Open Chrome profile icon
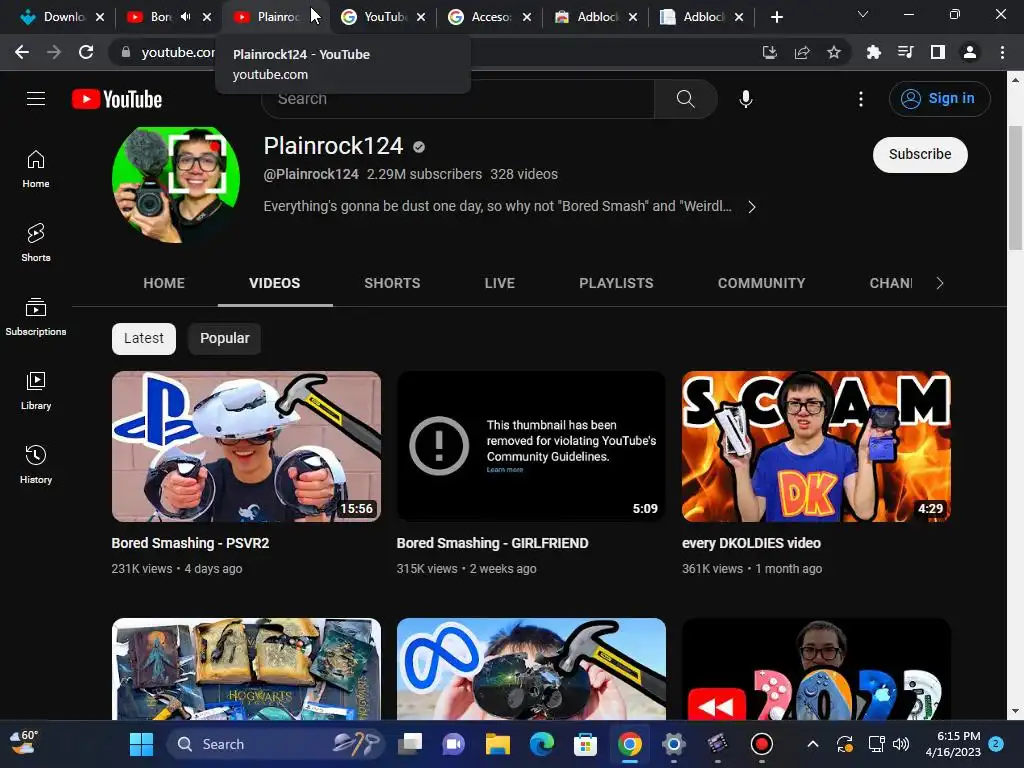The width and height of the screenshot is (1024, 768). [x=970, y=52]
